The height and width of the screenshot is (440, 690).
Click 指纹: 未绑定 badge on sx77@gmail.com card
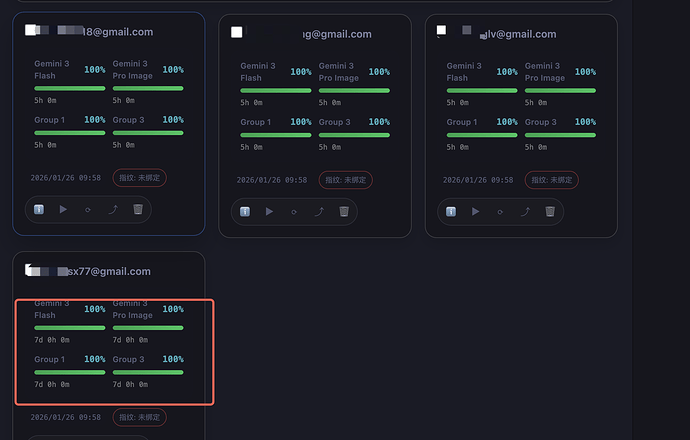pyautogui.click(x=139, y=417)
